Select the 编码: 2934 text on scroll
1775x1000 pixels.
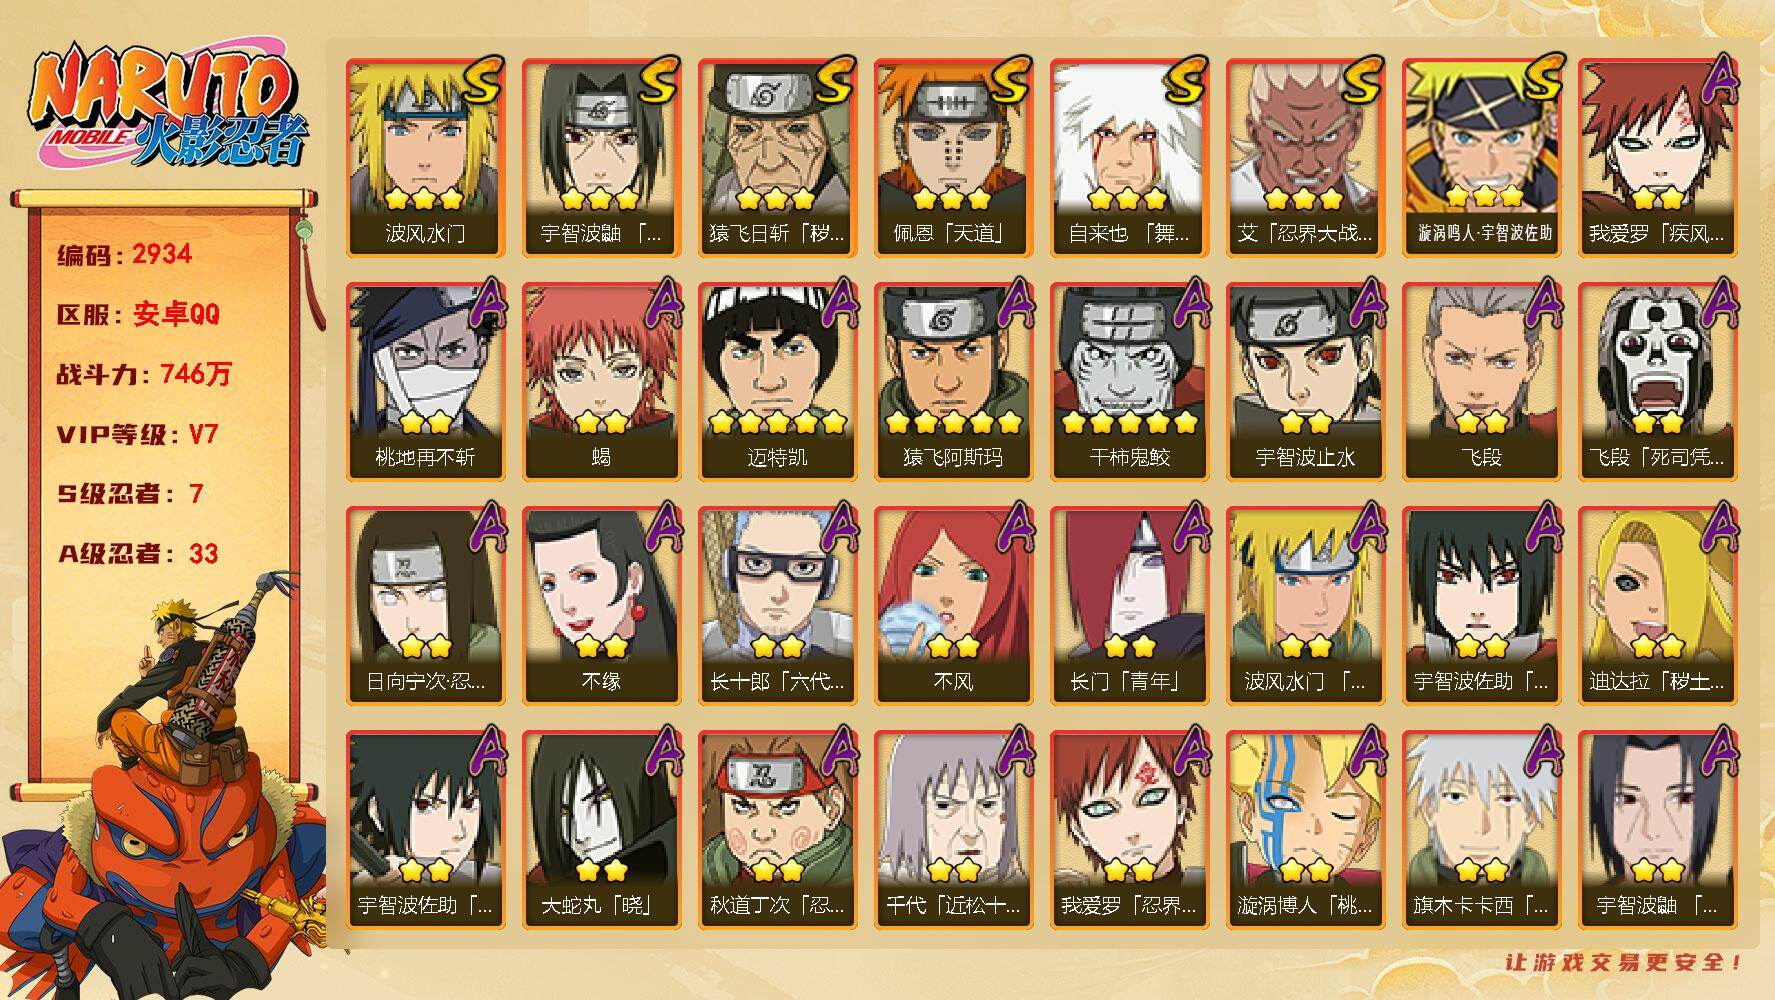[x=125, y=254]
